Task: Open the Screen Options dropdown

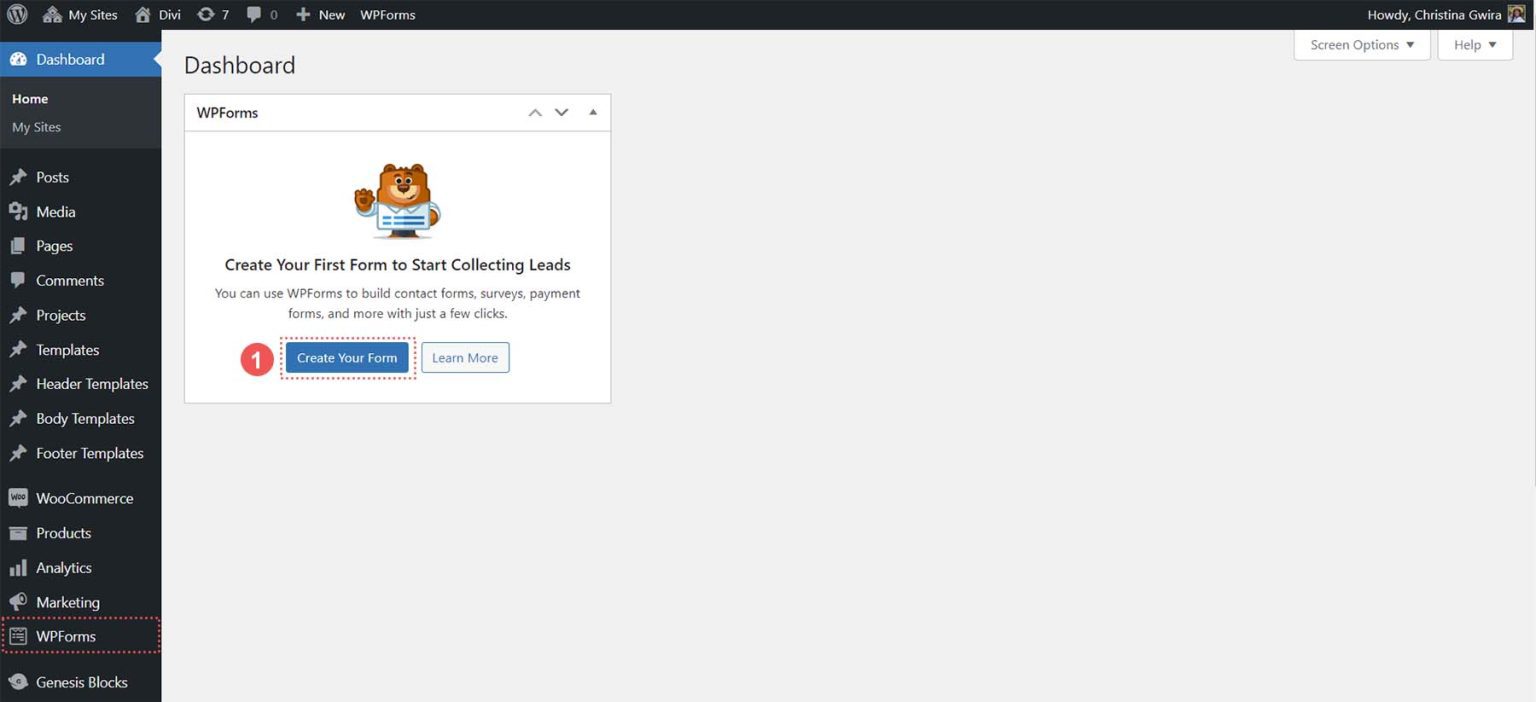Action: pyautogui.click(x=1360, y=44)
